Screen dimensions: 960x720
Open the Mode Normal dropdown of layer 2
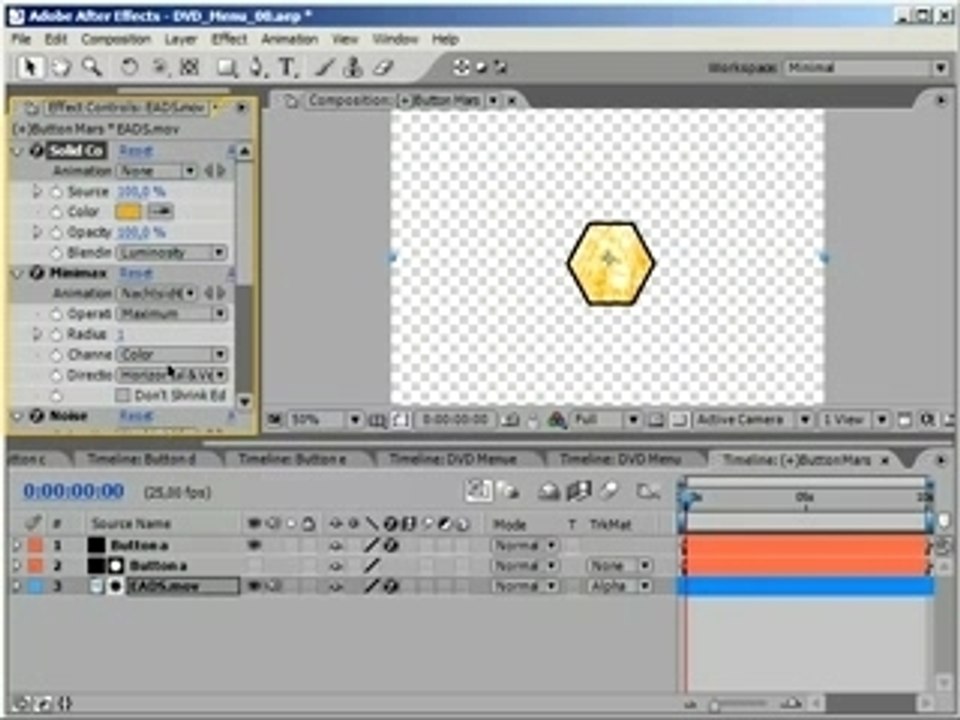point(525,566)
